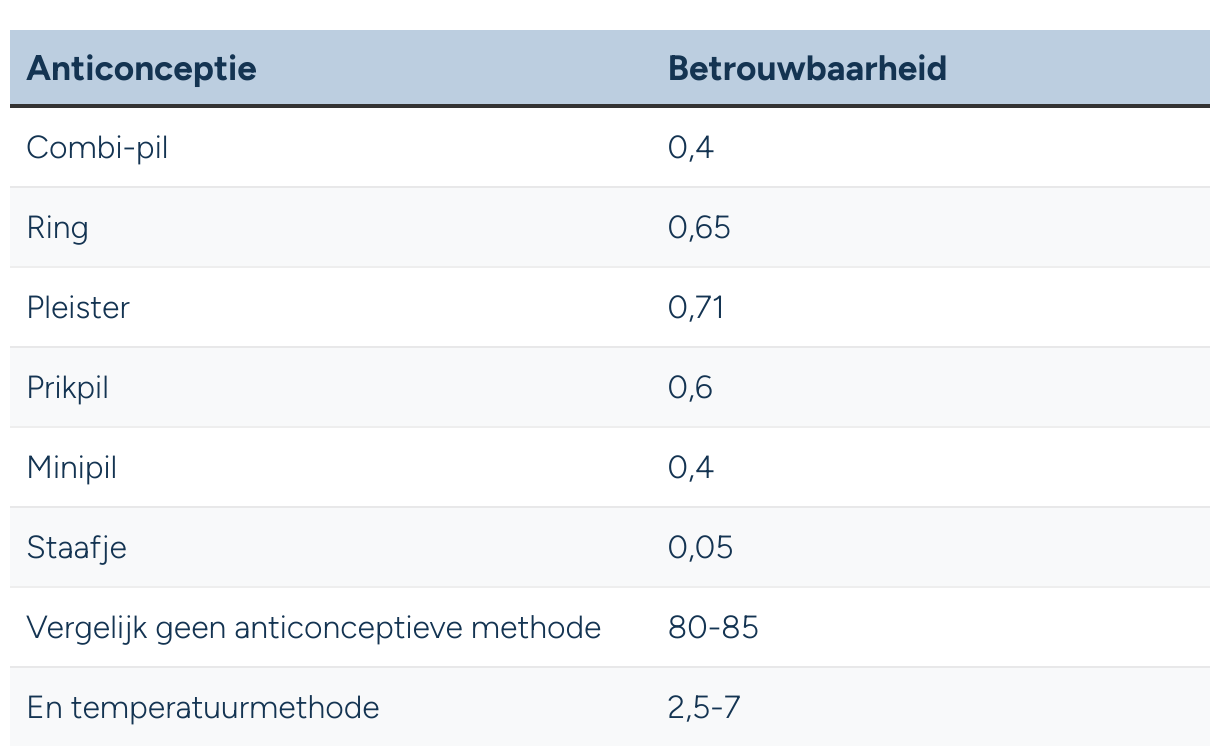Screen dimensions: 1220x756
Task: Click the Prikpil cell
Action: [68, 387]
